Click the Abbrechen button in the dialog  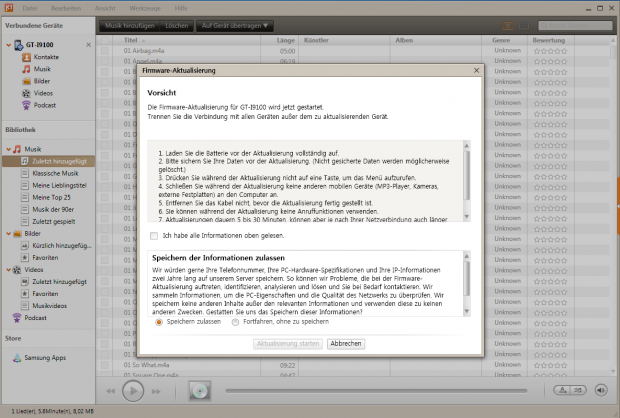coord(346,343)
